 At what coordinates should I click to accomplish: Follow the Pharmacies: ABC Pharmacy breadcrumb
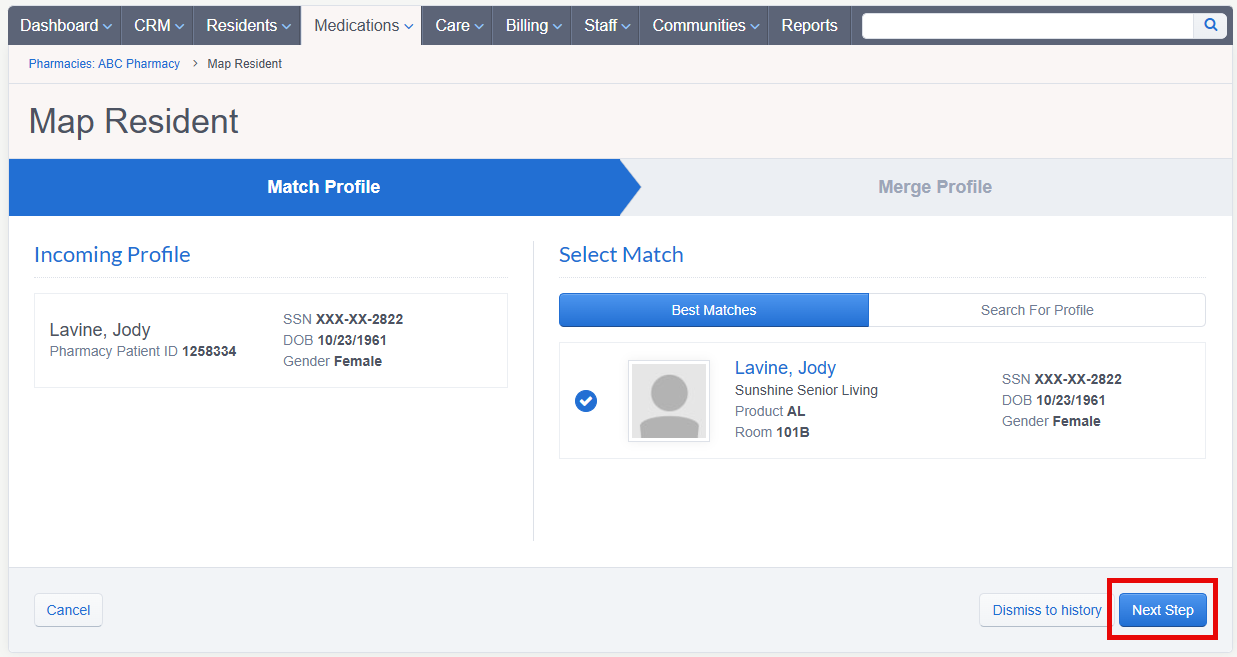click(104, 64)
